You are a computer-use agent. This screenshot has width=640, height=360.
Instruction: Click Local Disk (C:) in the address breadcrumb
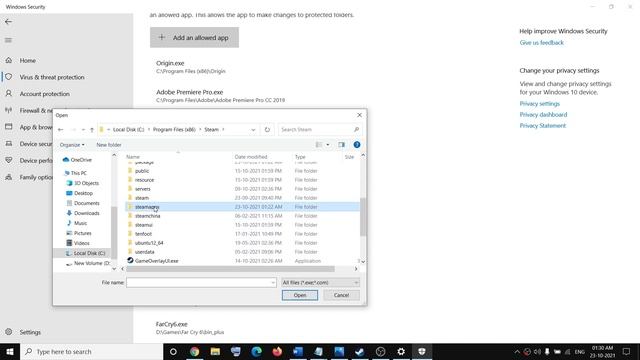pos(128,129)
